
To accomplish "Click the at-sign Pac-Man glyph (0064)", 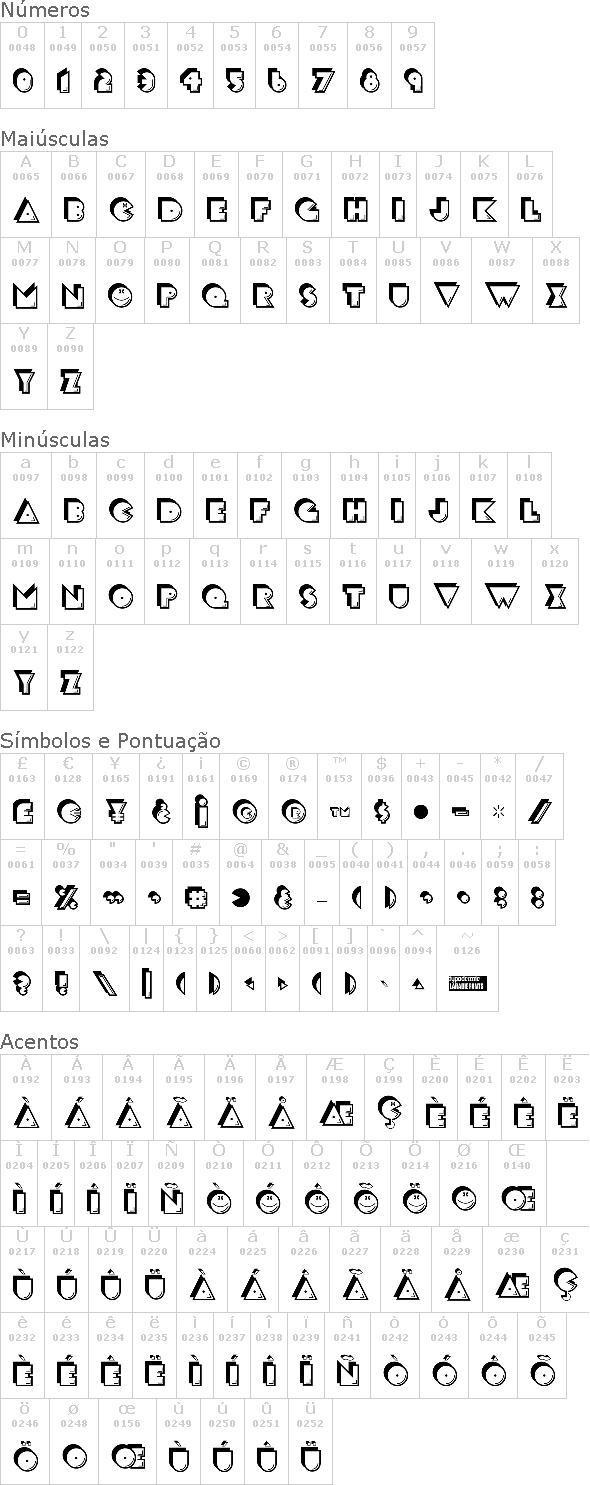I will coord(241,898).
